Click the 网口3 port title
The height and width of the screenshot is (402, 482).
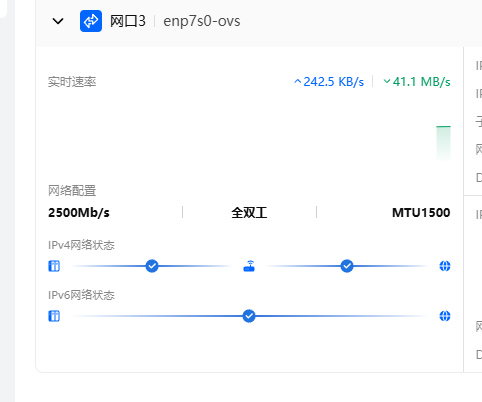[x=128, y=21]
